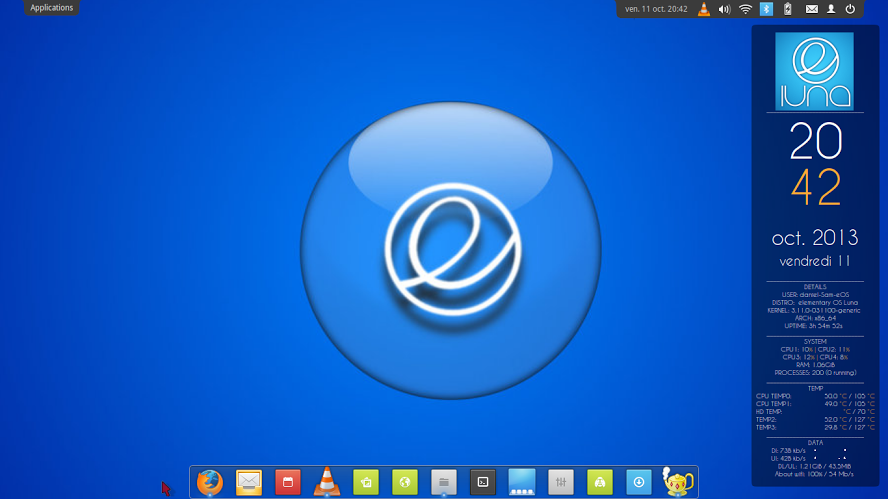Launch VLC media player from dock
The image size is (888, 499).
click(327, 482)
